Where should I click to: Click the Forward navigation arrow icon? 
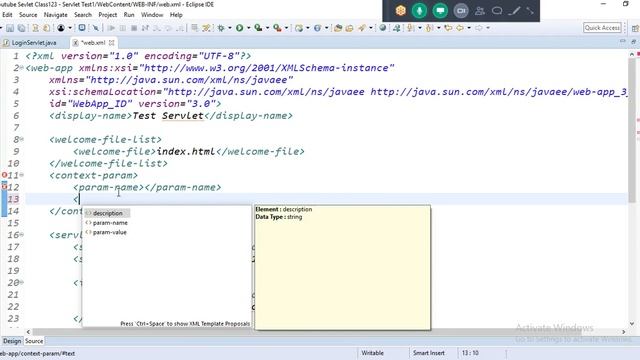coord(479,28)
